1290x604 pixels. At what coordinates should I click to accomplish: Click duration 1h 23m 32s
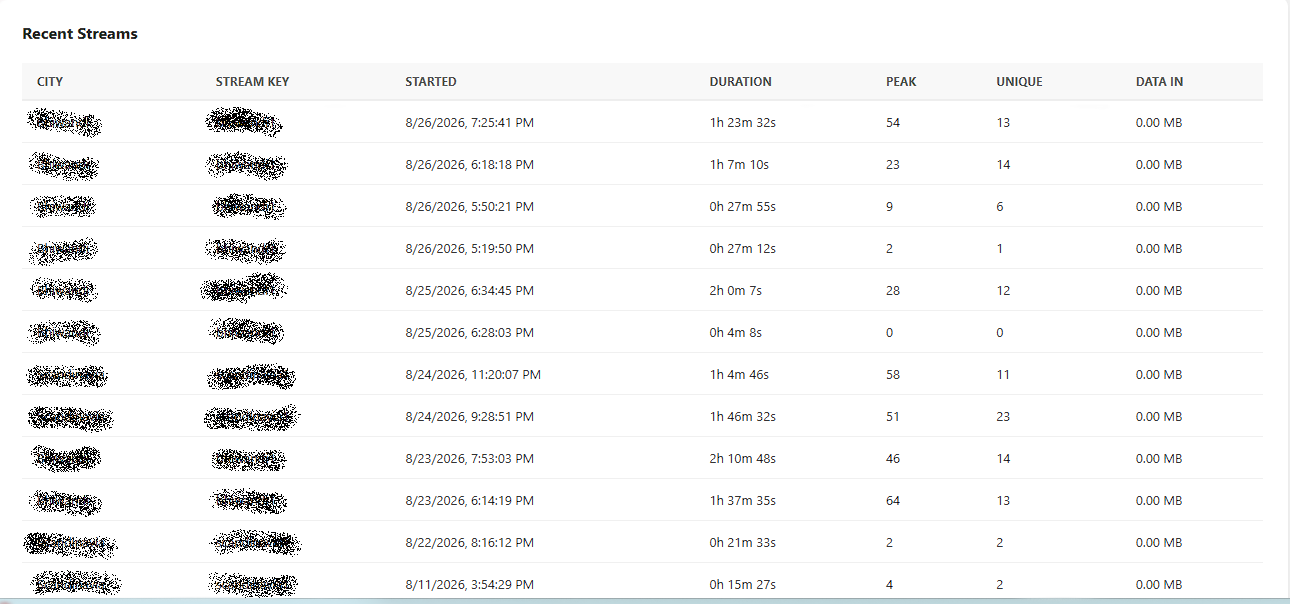pyautogui.click(x=743, y=123)
